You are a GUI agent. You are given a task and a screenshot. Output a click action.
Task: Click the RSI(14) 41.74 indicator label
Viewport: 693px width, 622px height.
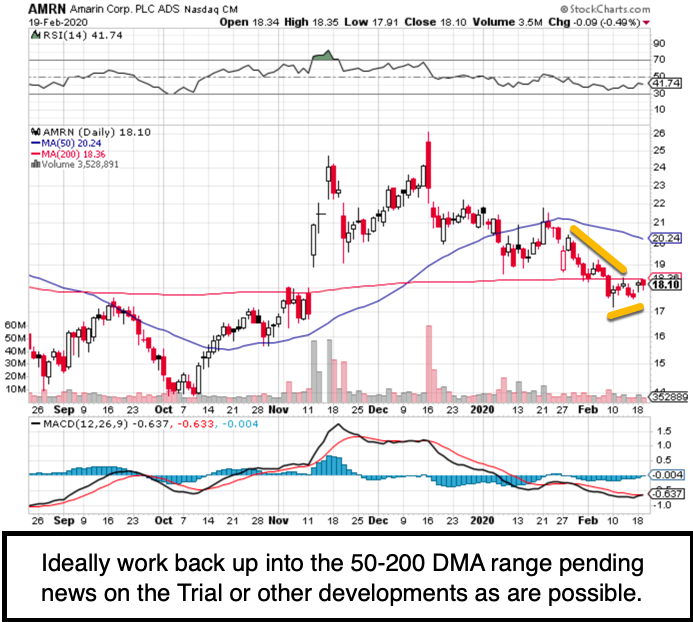[83, 35]
